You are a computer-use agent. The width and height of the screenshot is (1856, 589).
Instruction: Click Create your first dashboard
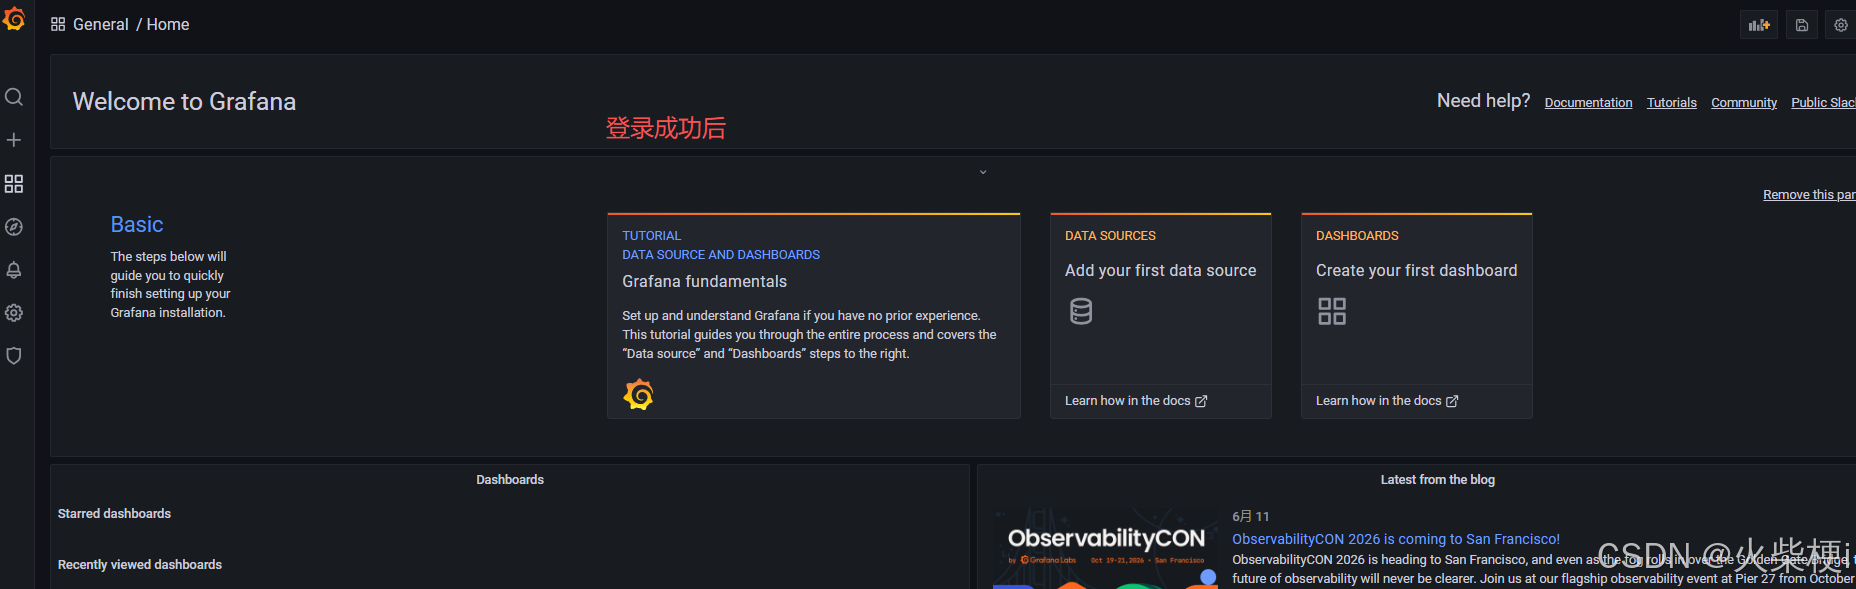point(1416,270)
